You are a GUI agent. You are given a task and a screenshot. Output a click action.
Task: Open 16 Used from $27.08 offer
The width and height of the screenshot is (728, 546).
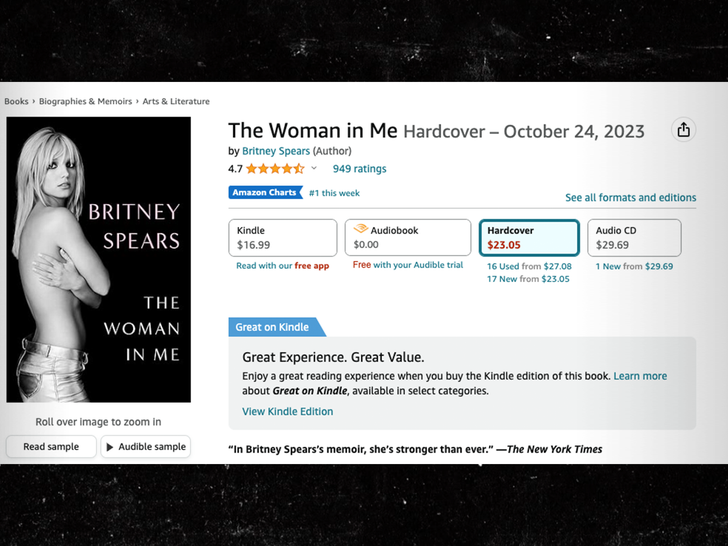[529, 267]
